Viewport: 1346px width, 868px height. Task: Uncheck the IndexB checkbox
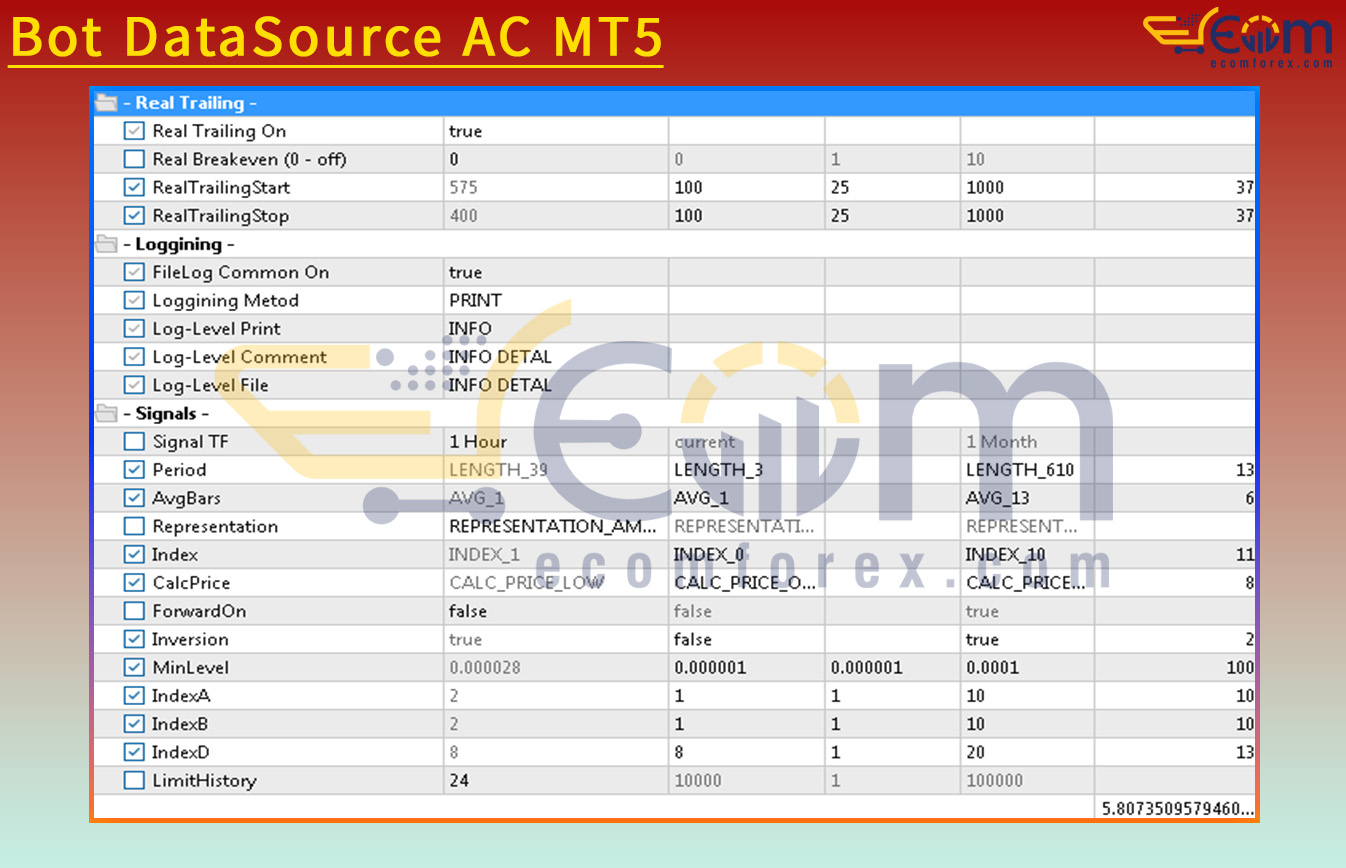tap(134, 723)
